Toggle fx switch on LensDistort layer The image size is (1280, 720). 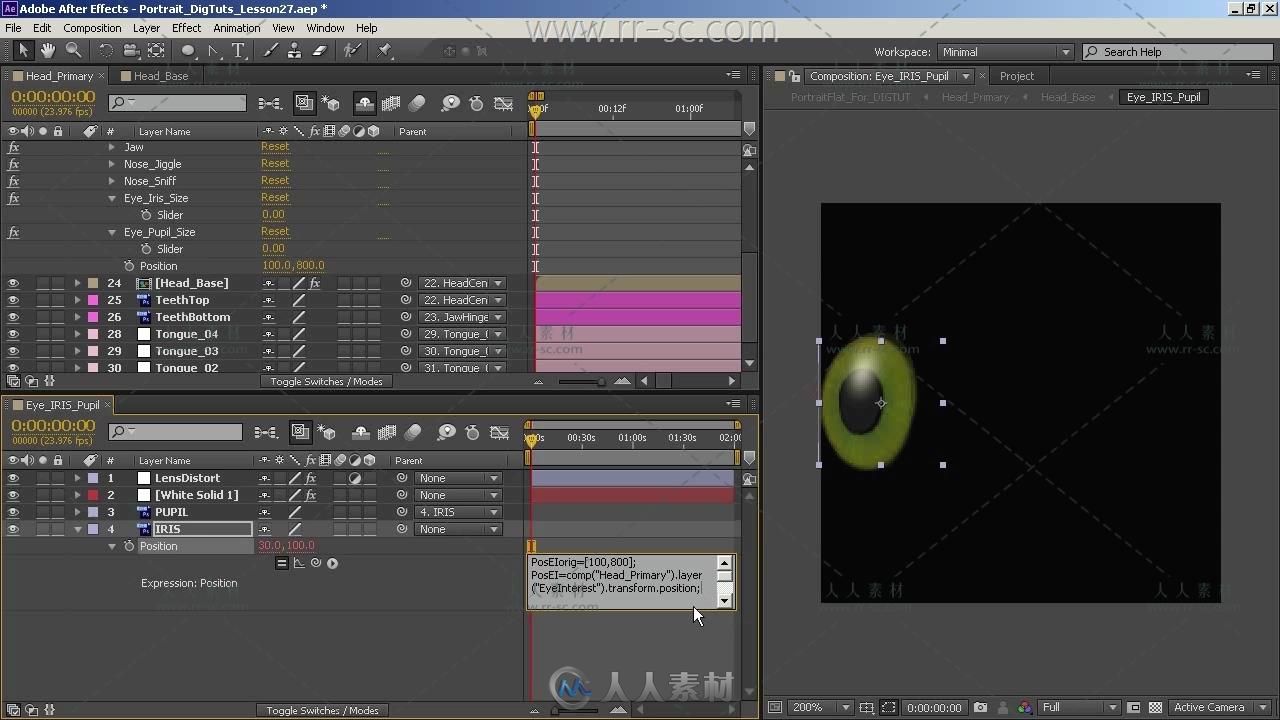point(311,478)
